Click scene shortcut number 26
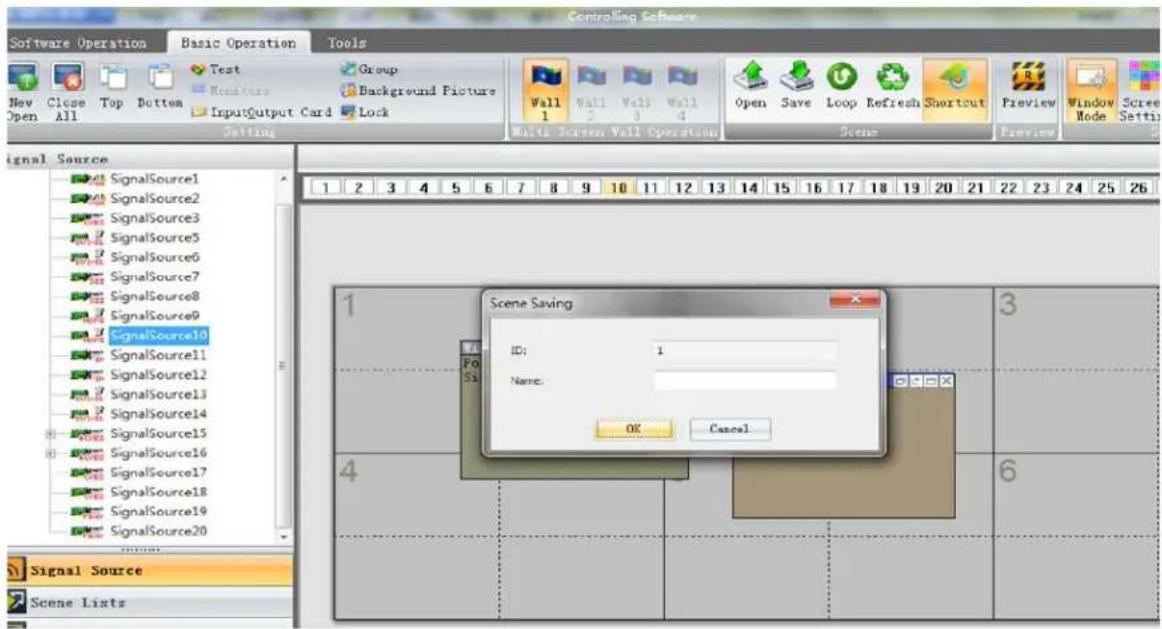Image resolution: width=1162 pixels, height=629 pixels. [1138, 187]
